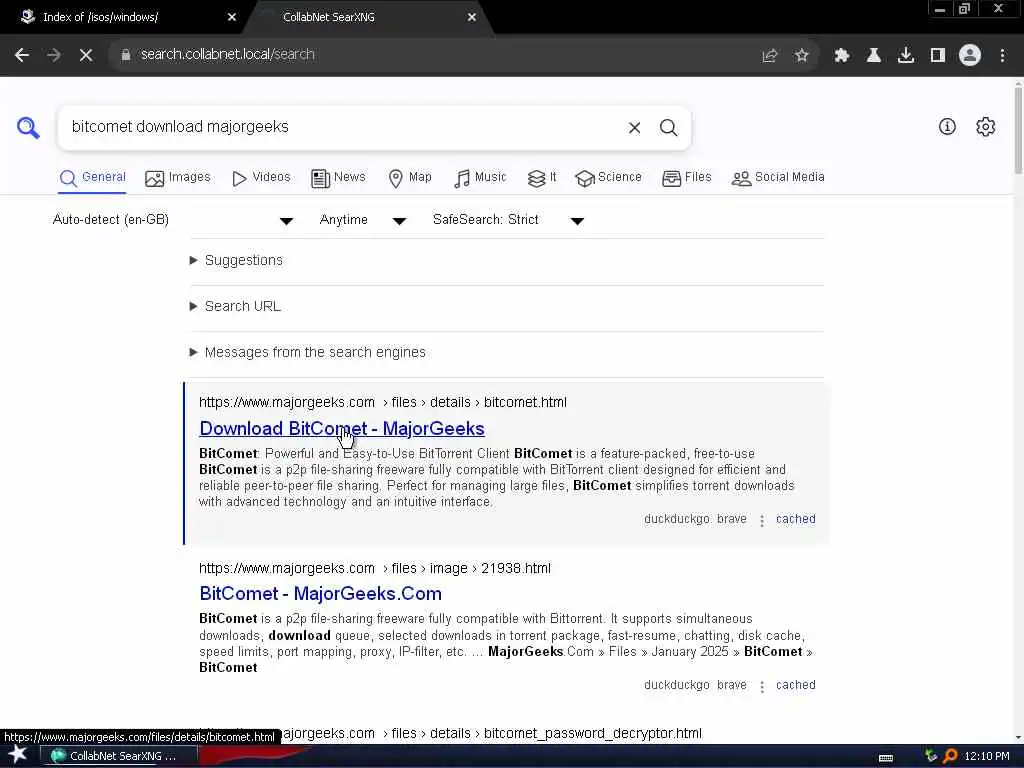
Task: Click the taskbar clock 12:10 PM
Action: point(986,756)
